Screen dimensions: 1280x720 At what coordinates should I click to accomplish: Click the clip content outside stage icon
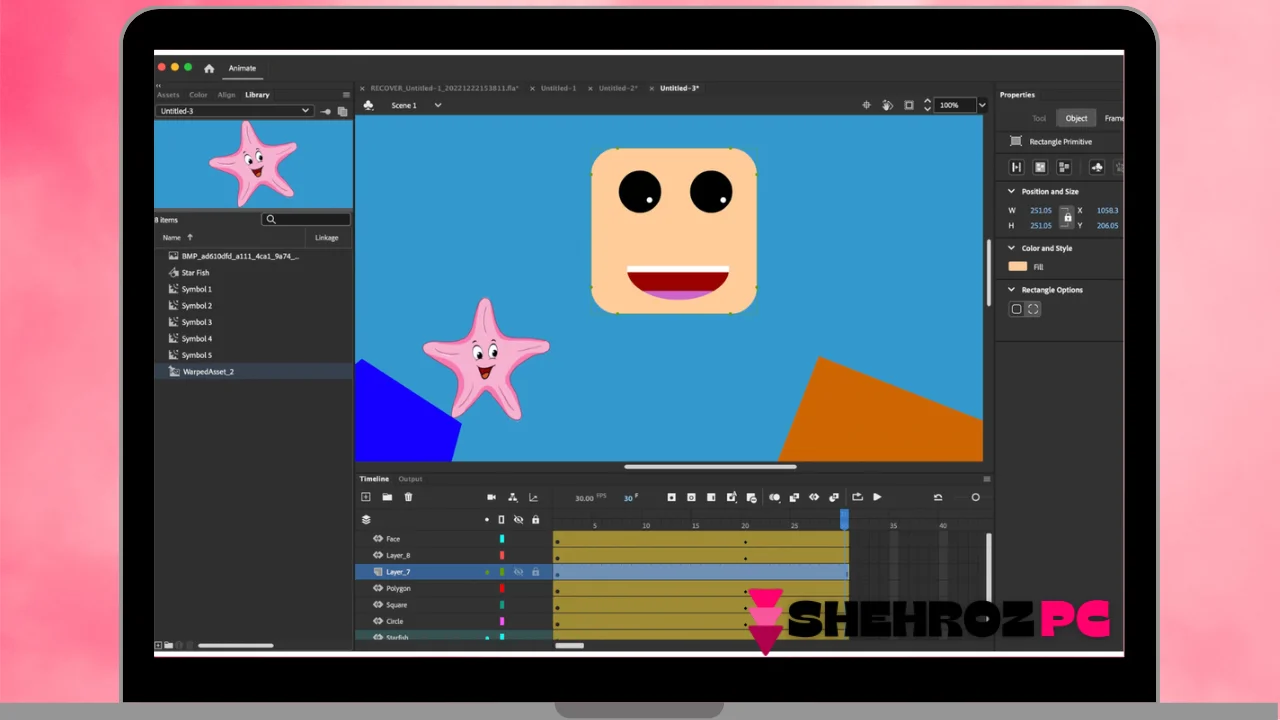(908, 105)
